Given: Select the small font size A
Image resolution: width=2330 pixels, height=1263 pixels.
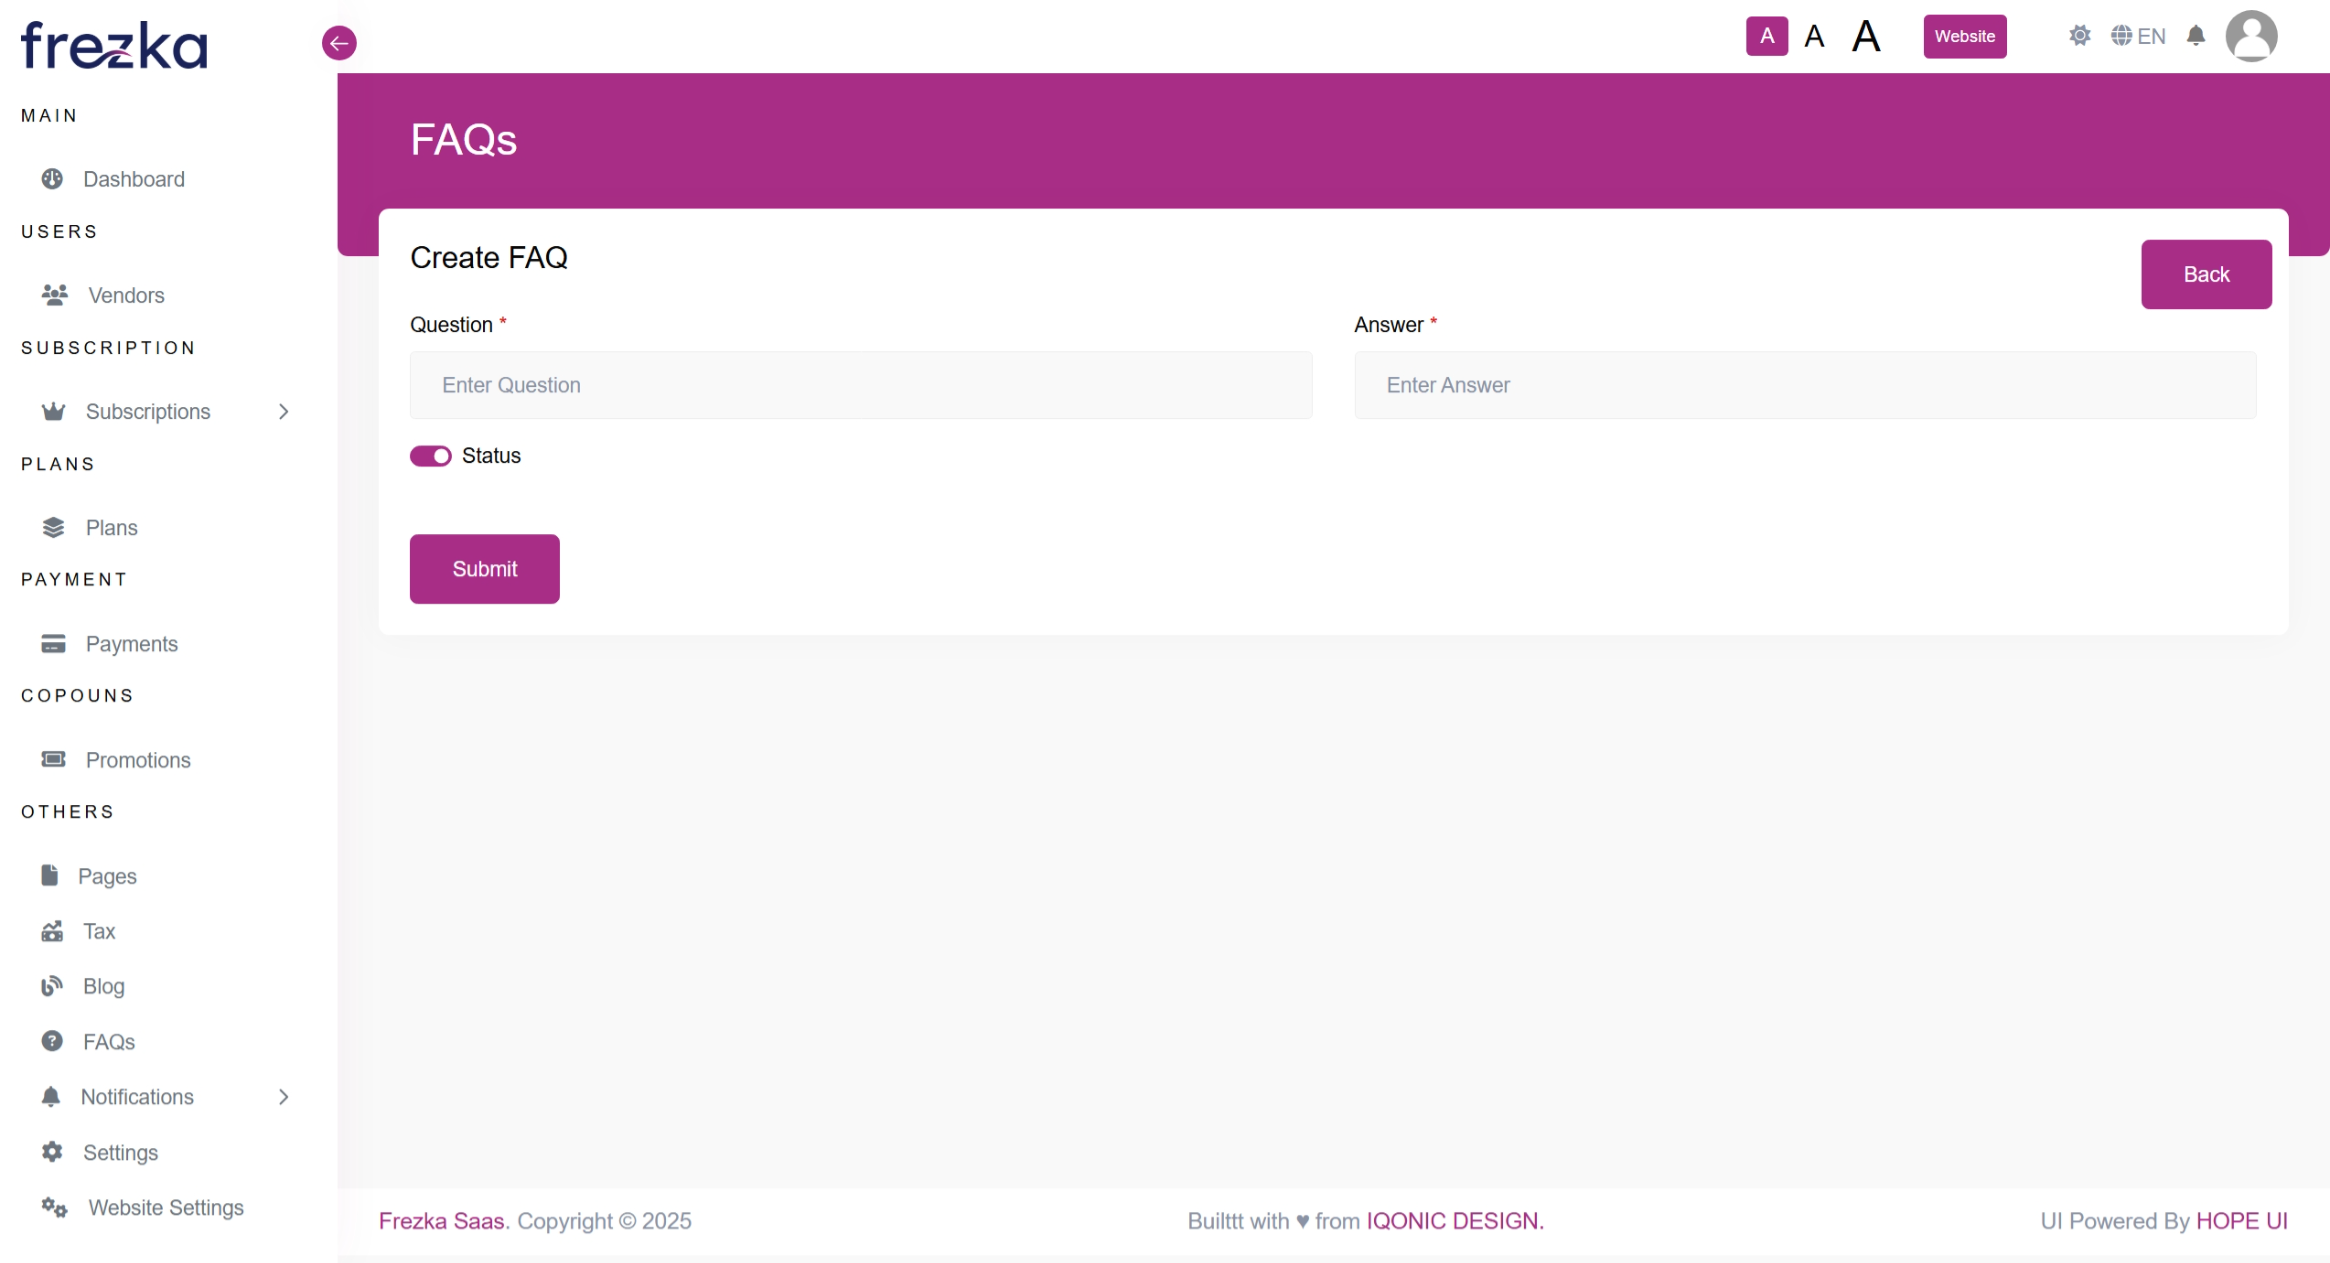Looking at the screenshot, I should click(x=1766, y=37).
